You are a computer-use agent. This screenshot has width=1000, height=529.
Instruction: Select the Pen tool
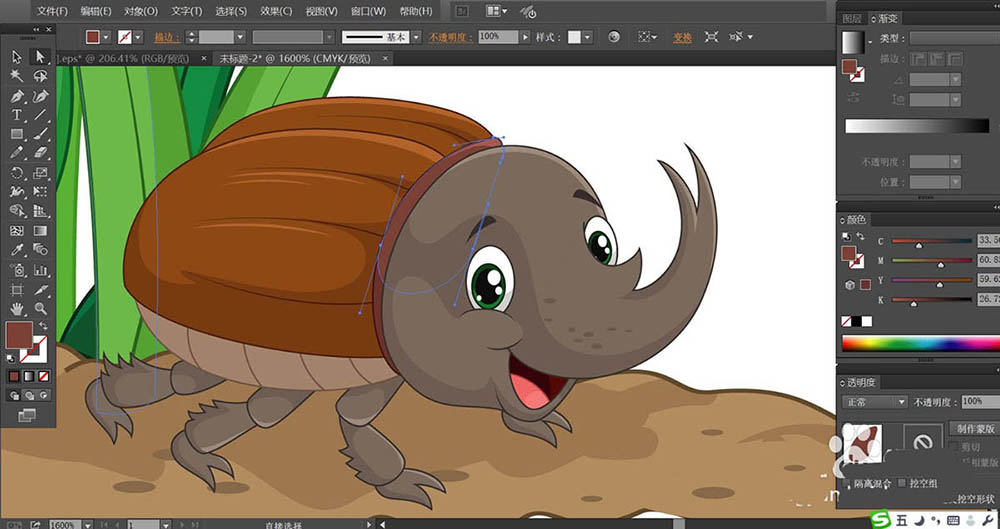click(17, 96)
